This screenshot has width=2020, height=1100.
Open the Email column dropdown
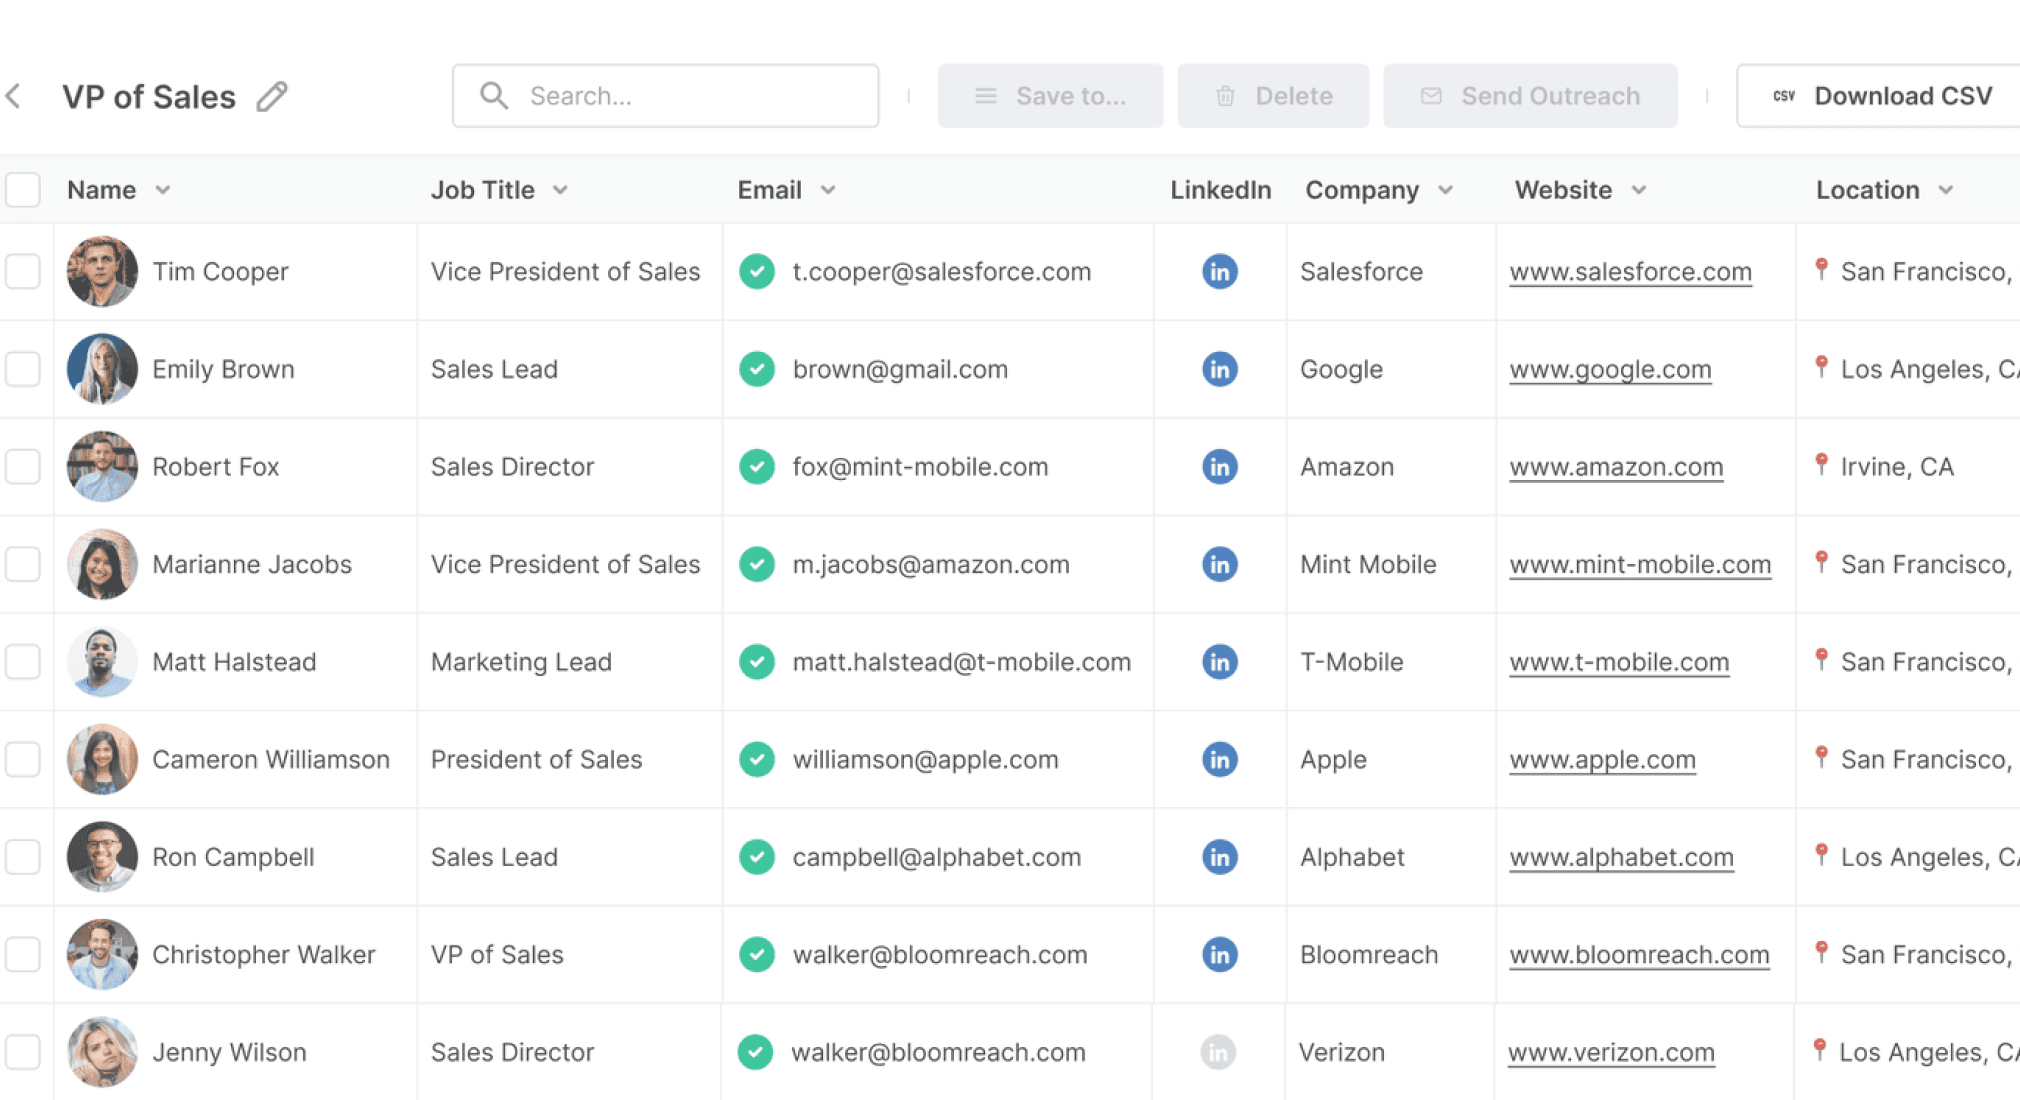coord(828,190)
